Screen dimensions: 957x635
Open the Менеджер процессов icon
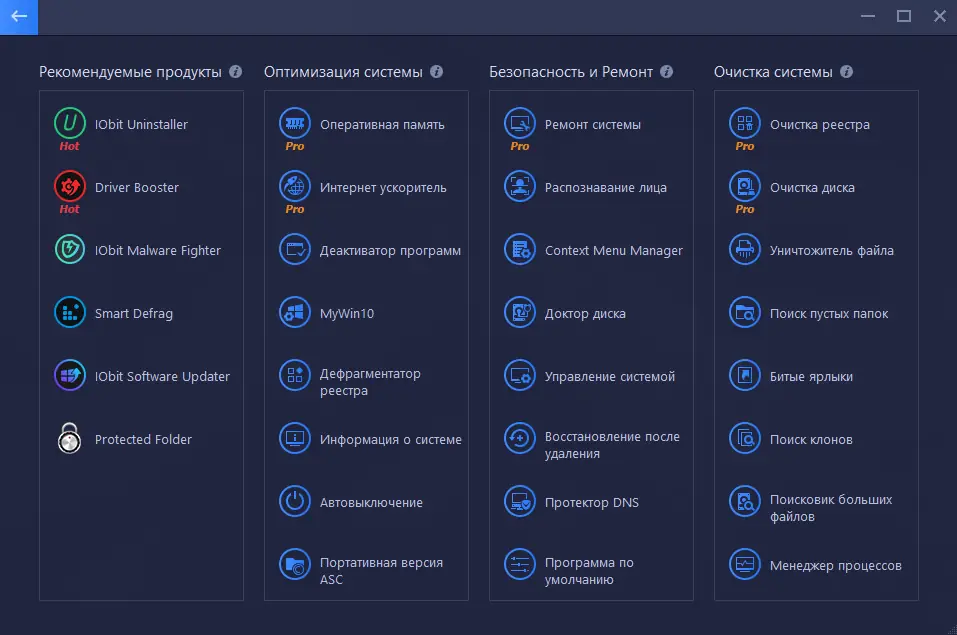(745, 564)
